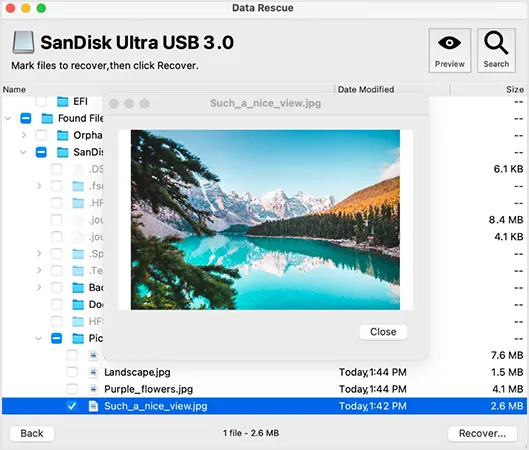Check the .fs folder checkbox
529x450 pixels.
56,186
